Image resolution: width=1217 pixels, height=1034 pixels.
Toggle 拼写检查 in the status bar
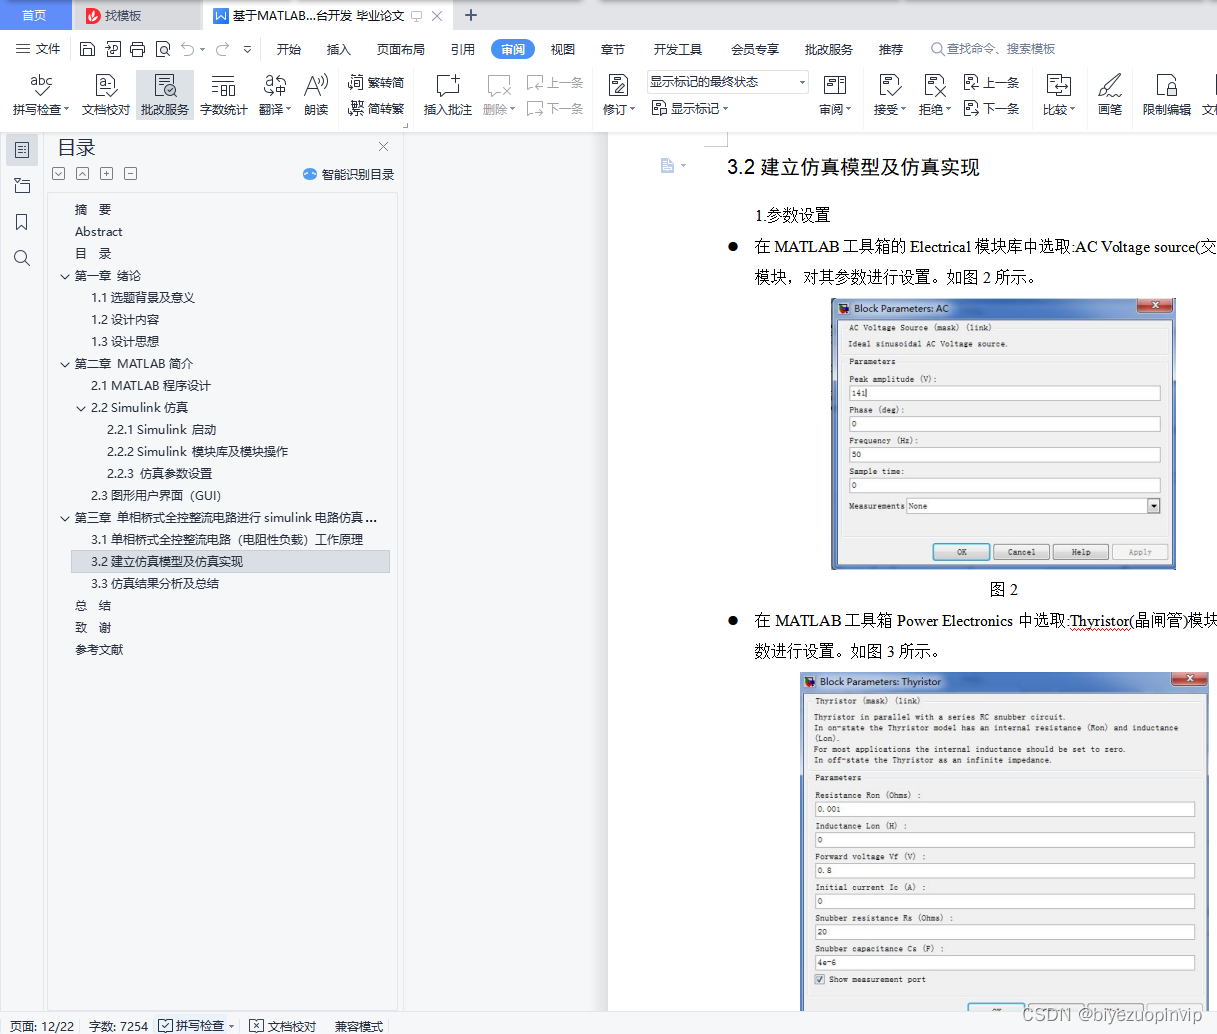196,1026
